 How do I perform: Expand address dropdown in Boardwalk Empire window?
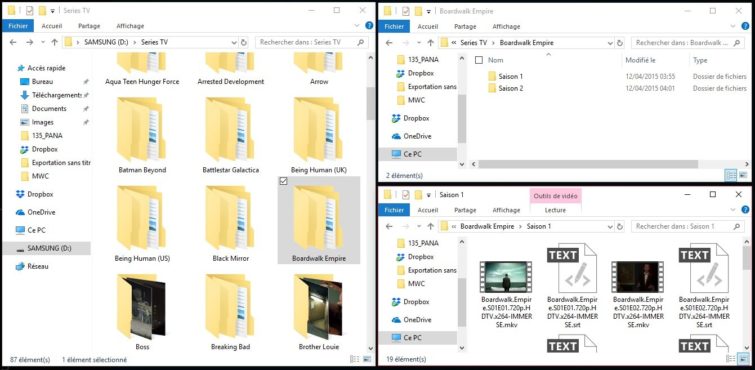click(610, 43)
